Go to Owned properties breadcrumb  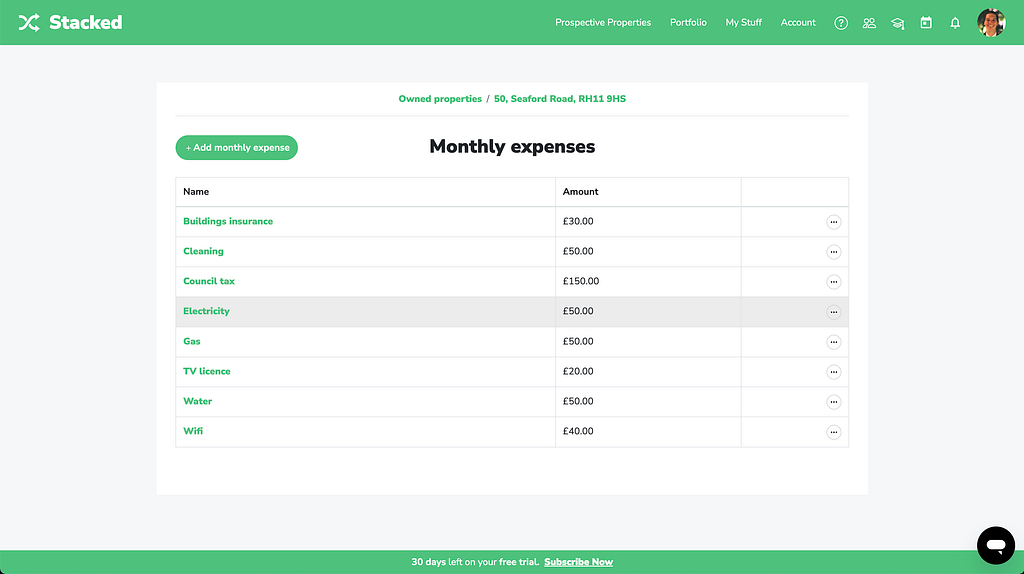(x=440, y=99)
